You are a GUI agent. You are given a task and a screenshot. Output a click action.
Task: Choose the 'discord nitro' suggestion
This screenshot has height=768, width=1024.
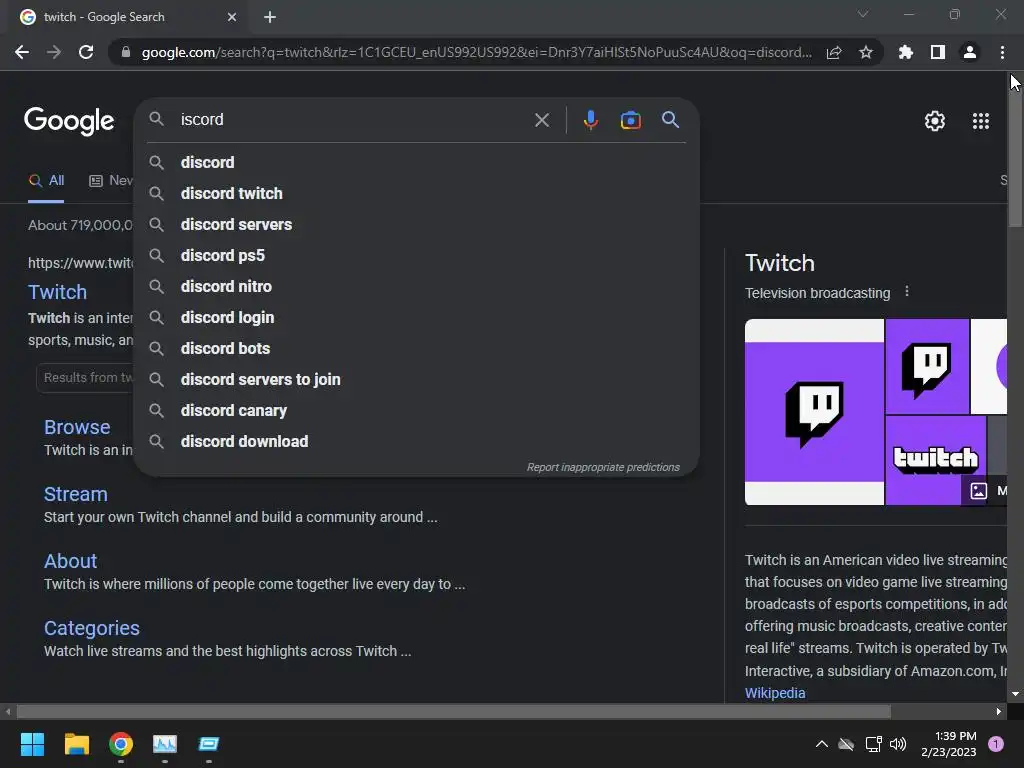[x=417, y=287]
